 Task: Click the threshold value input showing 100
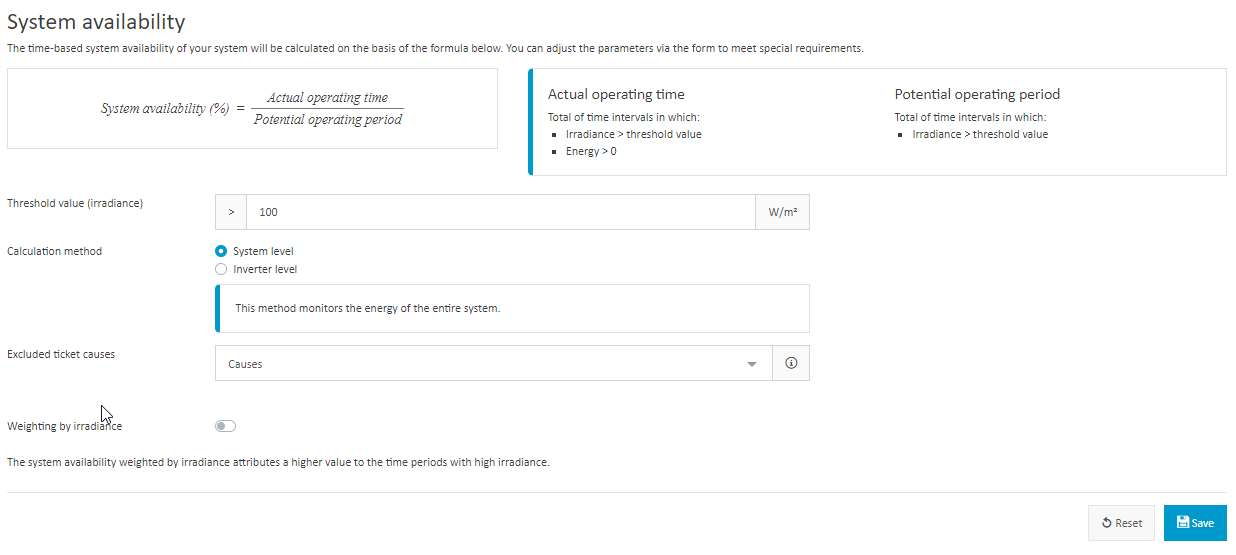pyautogui.click(x=501, y=212)
